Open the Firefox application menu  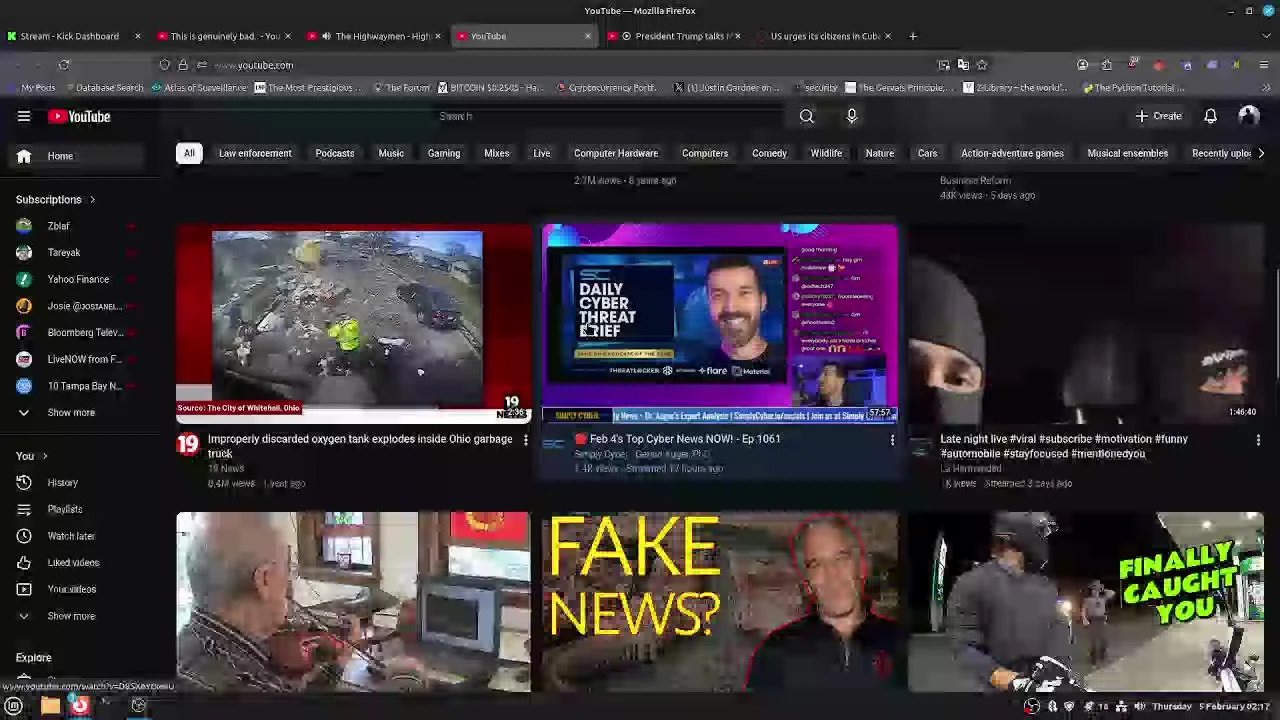pyautogui.click(x=1264, y=65)
